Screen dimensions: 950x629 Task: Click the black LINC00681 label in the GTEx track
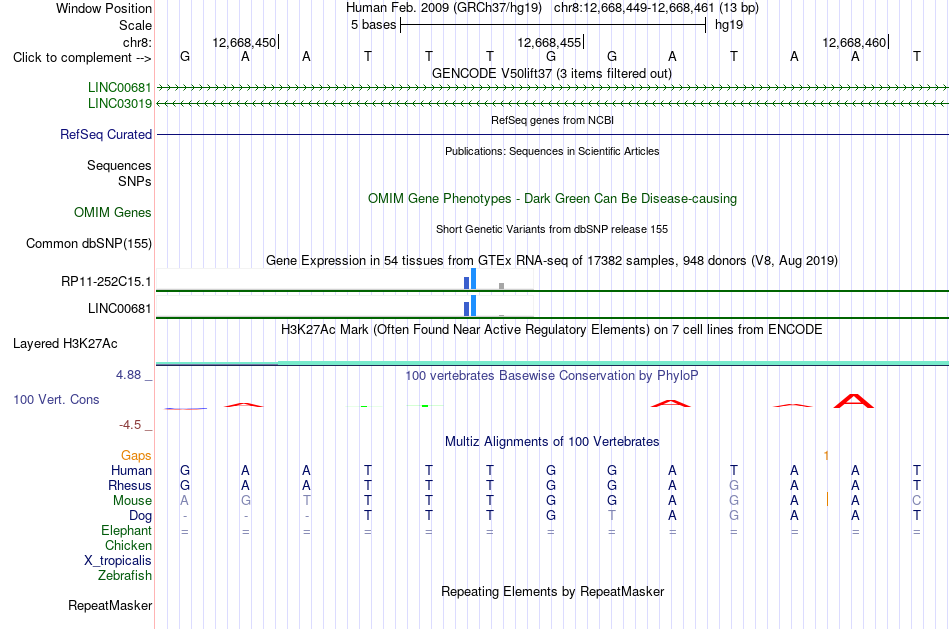(x=119, y=308)
